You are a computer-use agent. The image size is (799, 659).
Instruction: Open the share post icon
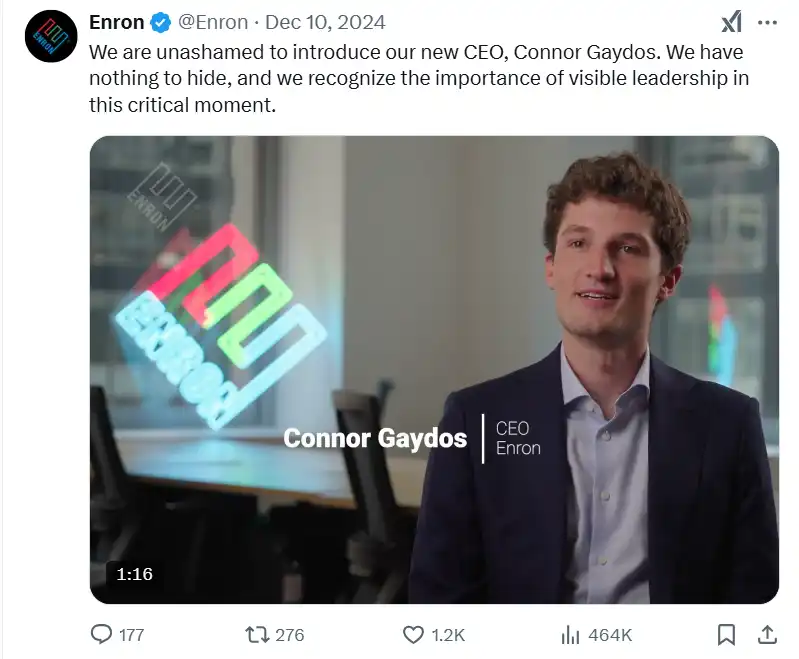click(768, 634)
